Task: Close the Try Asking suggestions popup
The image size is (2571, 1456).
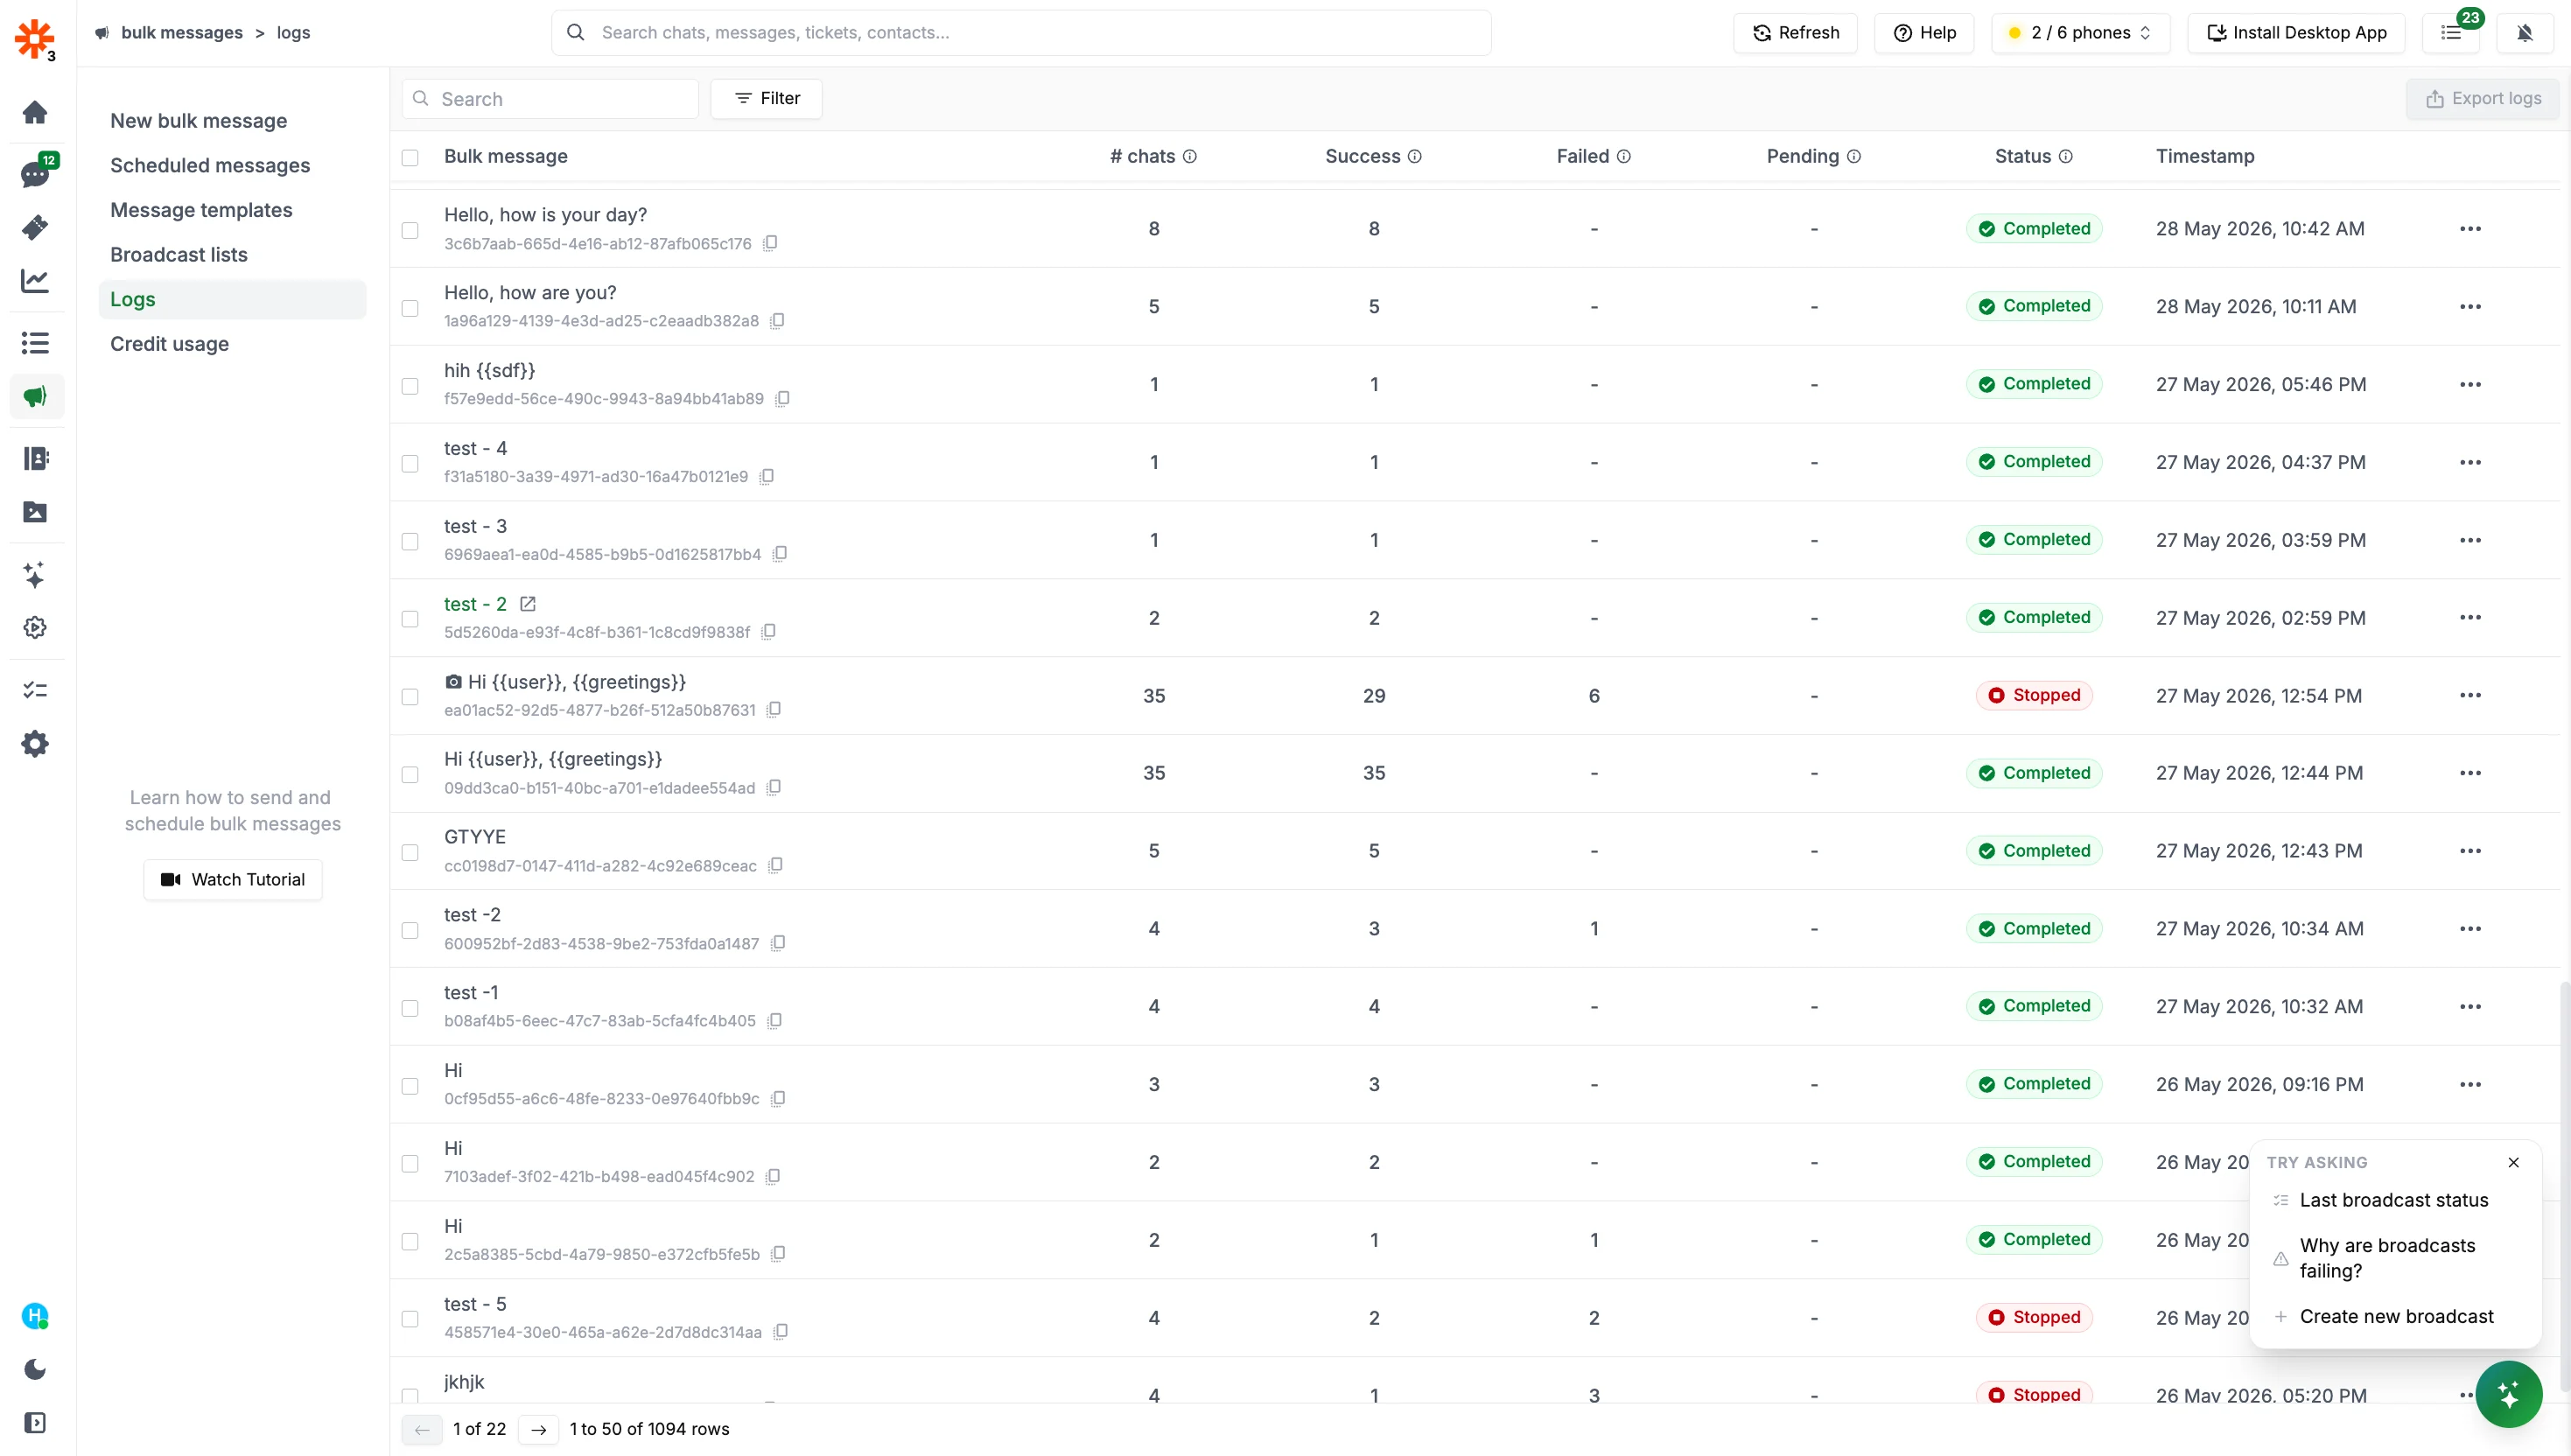Action: (x=2514, y=1162)
